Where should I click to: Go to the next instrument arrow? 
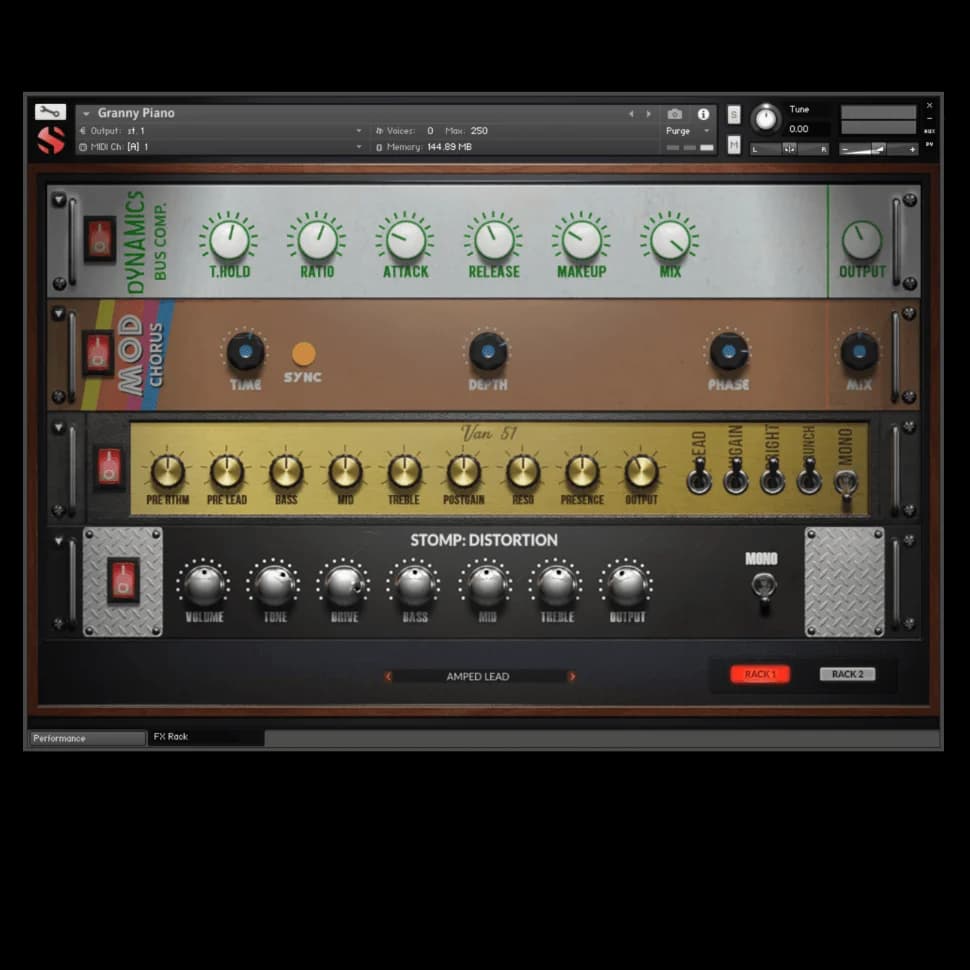click(648, 114)
